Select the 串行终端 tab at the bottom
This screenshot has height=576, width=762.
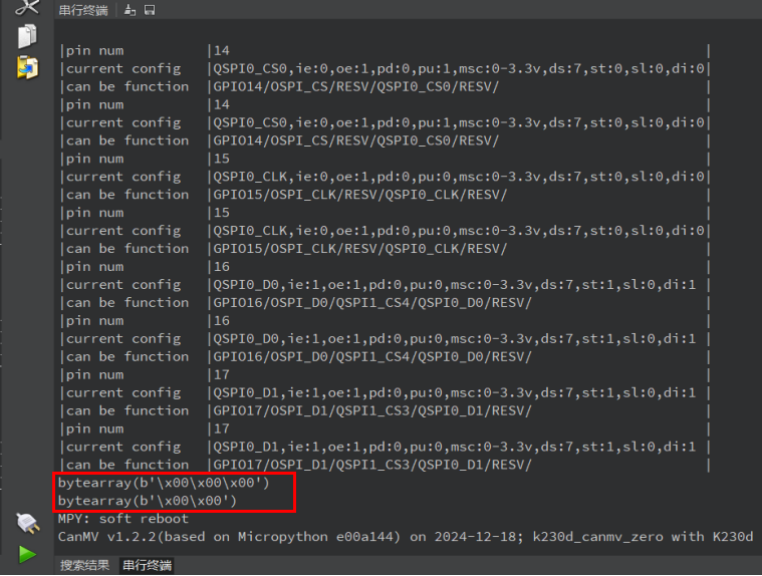(x=147, y=565)
